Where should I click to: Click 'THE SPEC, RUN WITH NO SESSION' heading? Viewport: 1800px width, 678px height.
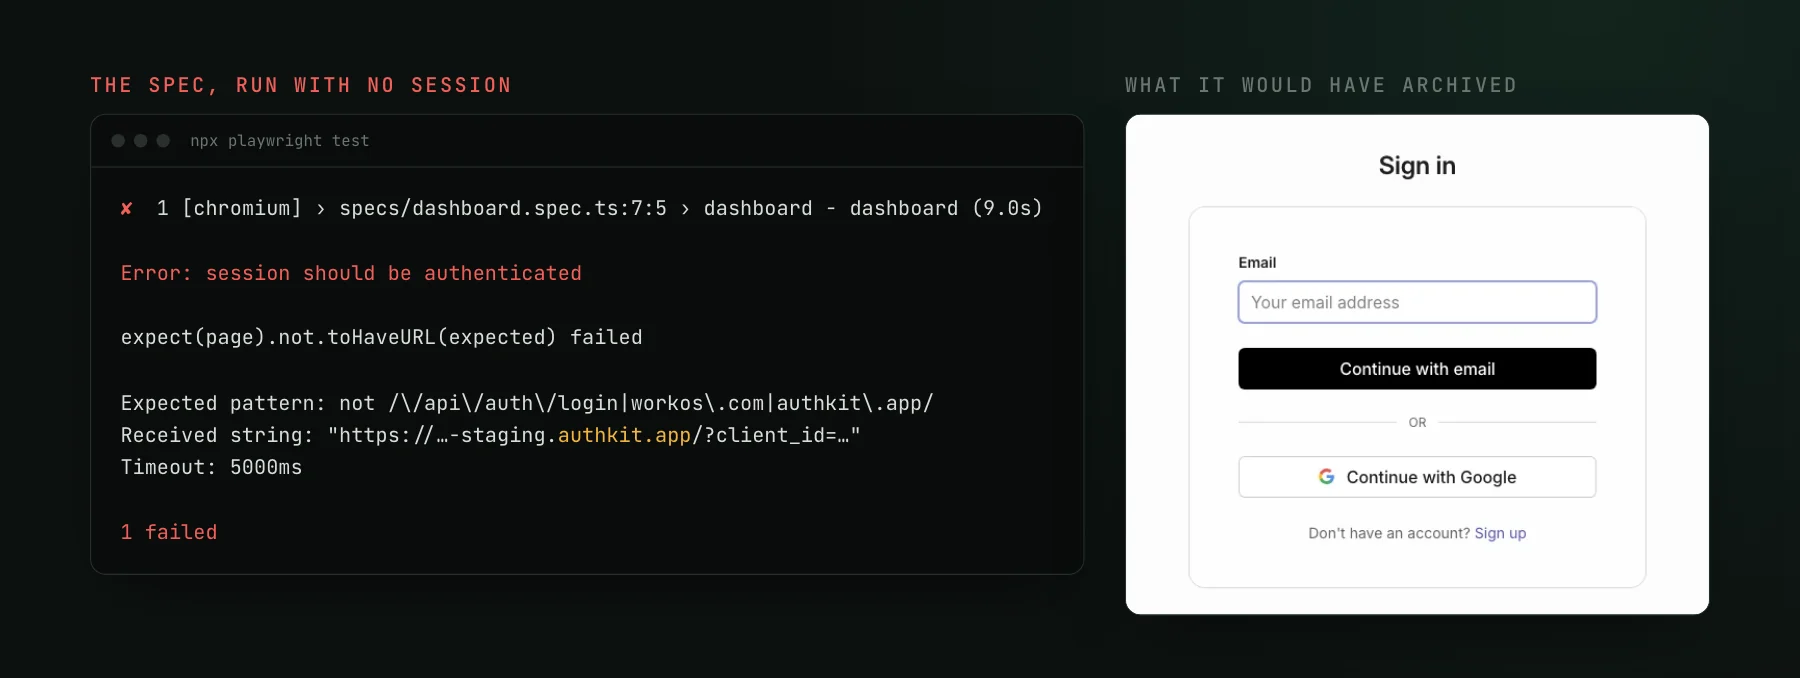301,85
